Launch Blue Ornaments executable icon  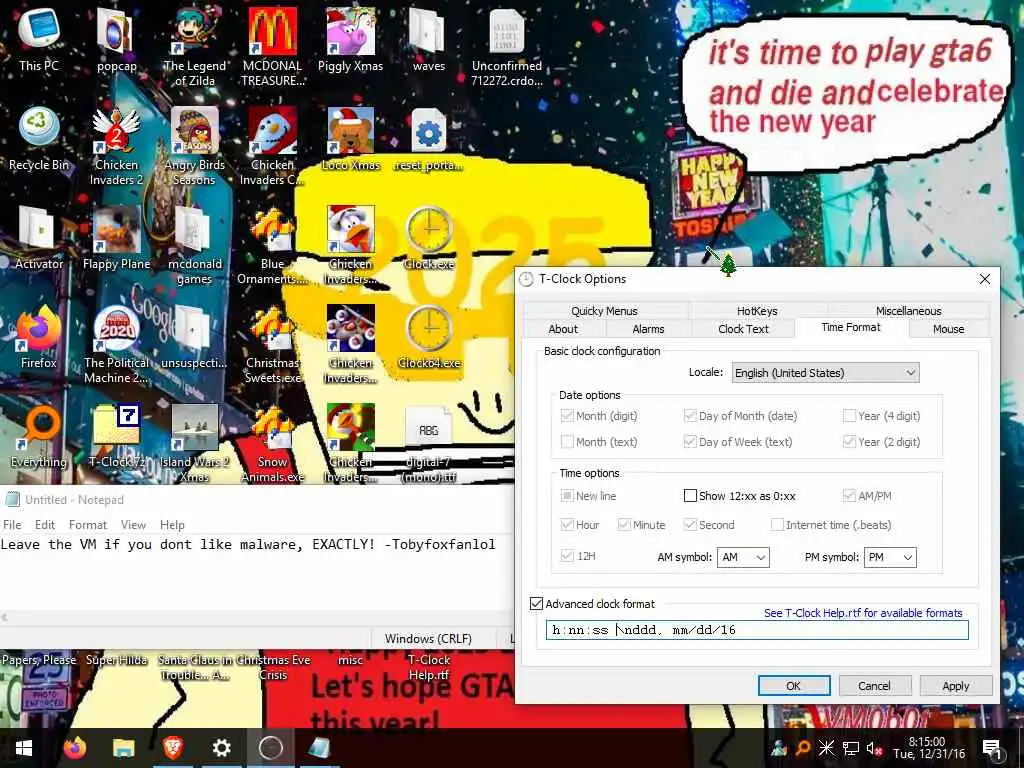272,244
